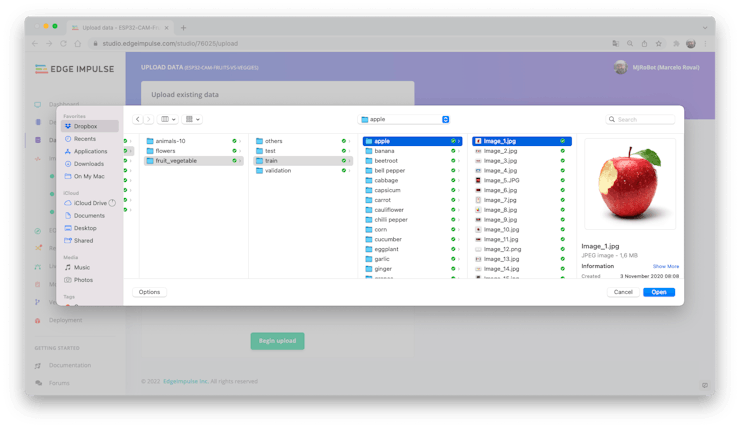Click Show More in Information

665,267
